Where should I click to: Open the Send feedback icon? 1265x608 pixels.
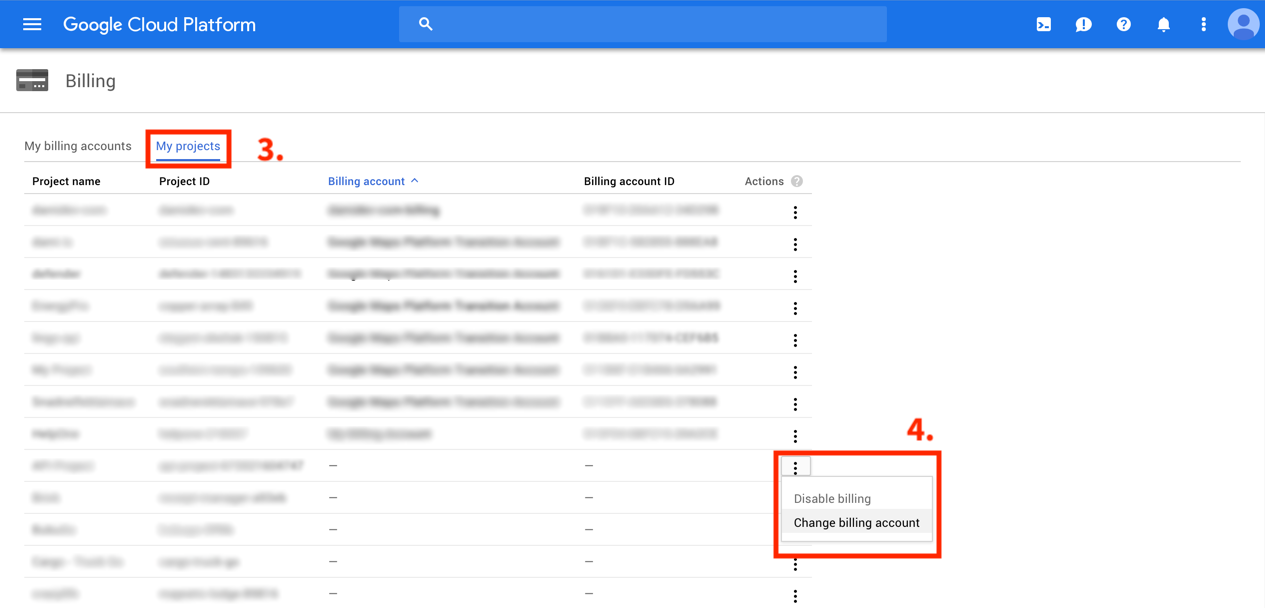click(1083, 24)
